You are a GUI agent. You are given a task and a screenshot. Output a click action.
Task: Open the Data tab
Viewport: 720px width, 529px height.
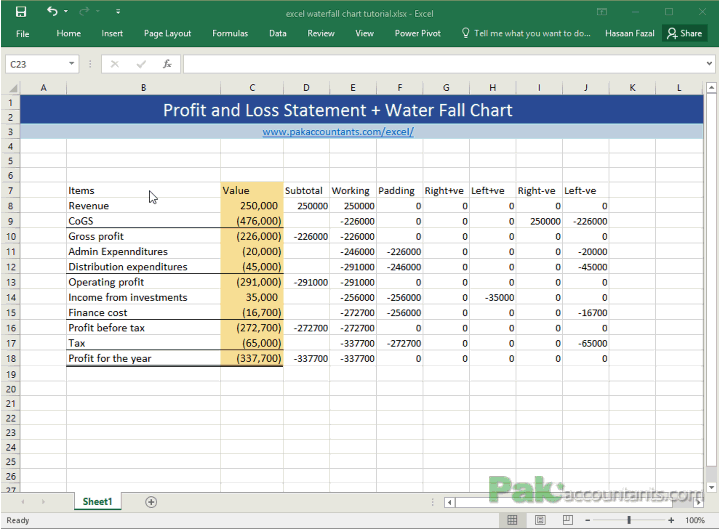click(277, 34)
